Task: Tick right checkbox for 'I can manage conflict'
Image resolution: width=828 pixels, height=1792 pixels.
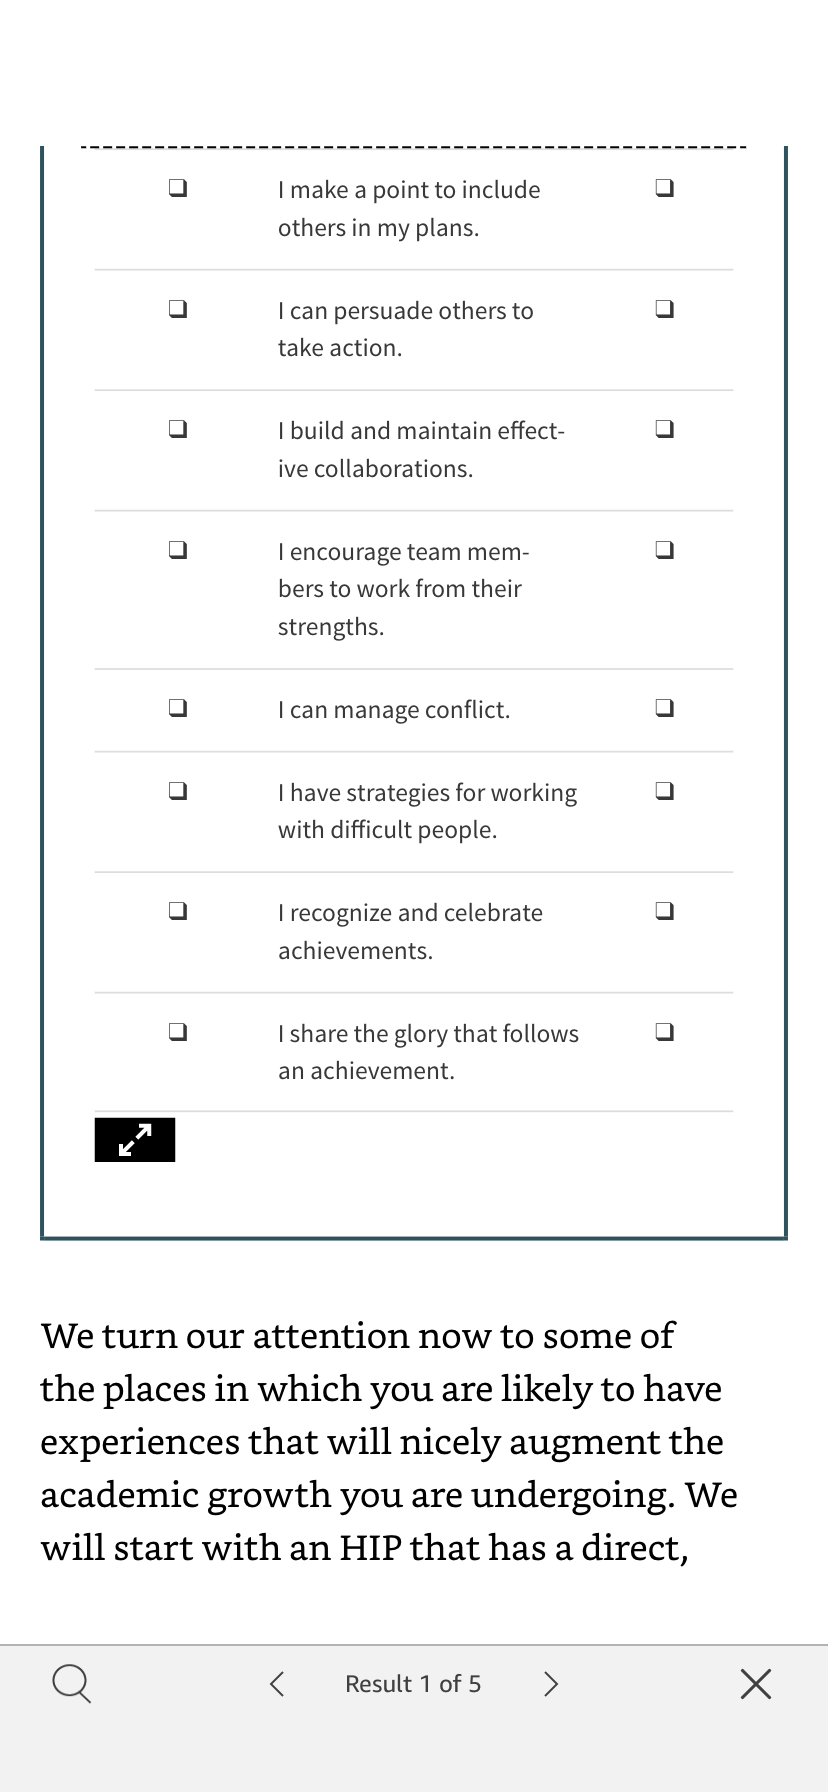Action: pos(664,708)
